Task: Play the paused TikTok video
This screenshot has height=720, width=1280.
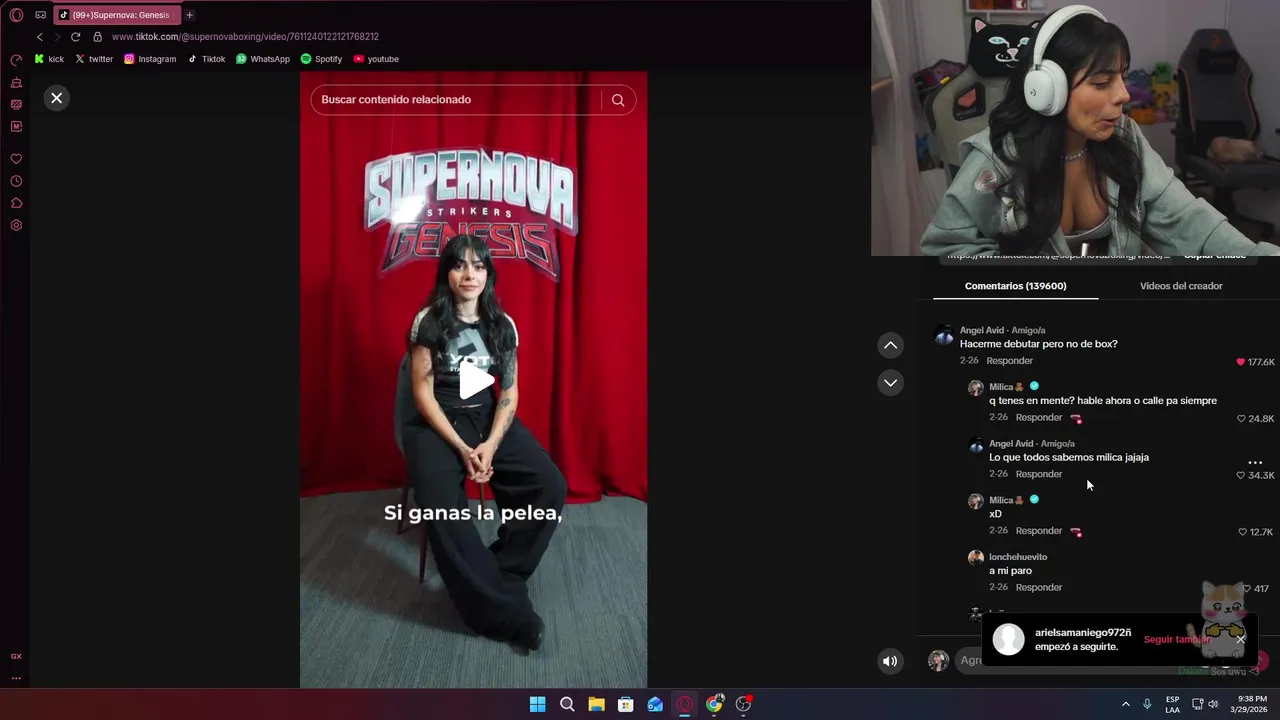Action: pos(476,381)
